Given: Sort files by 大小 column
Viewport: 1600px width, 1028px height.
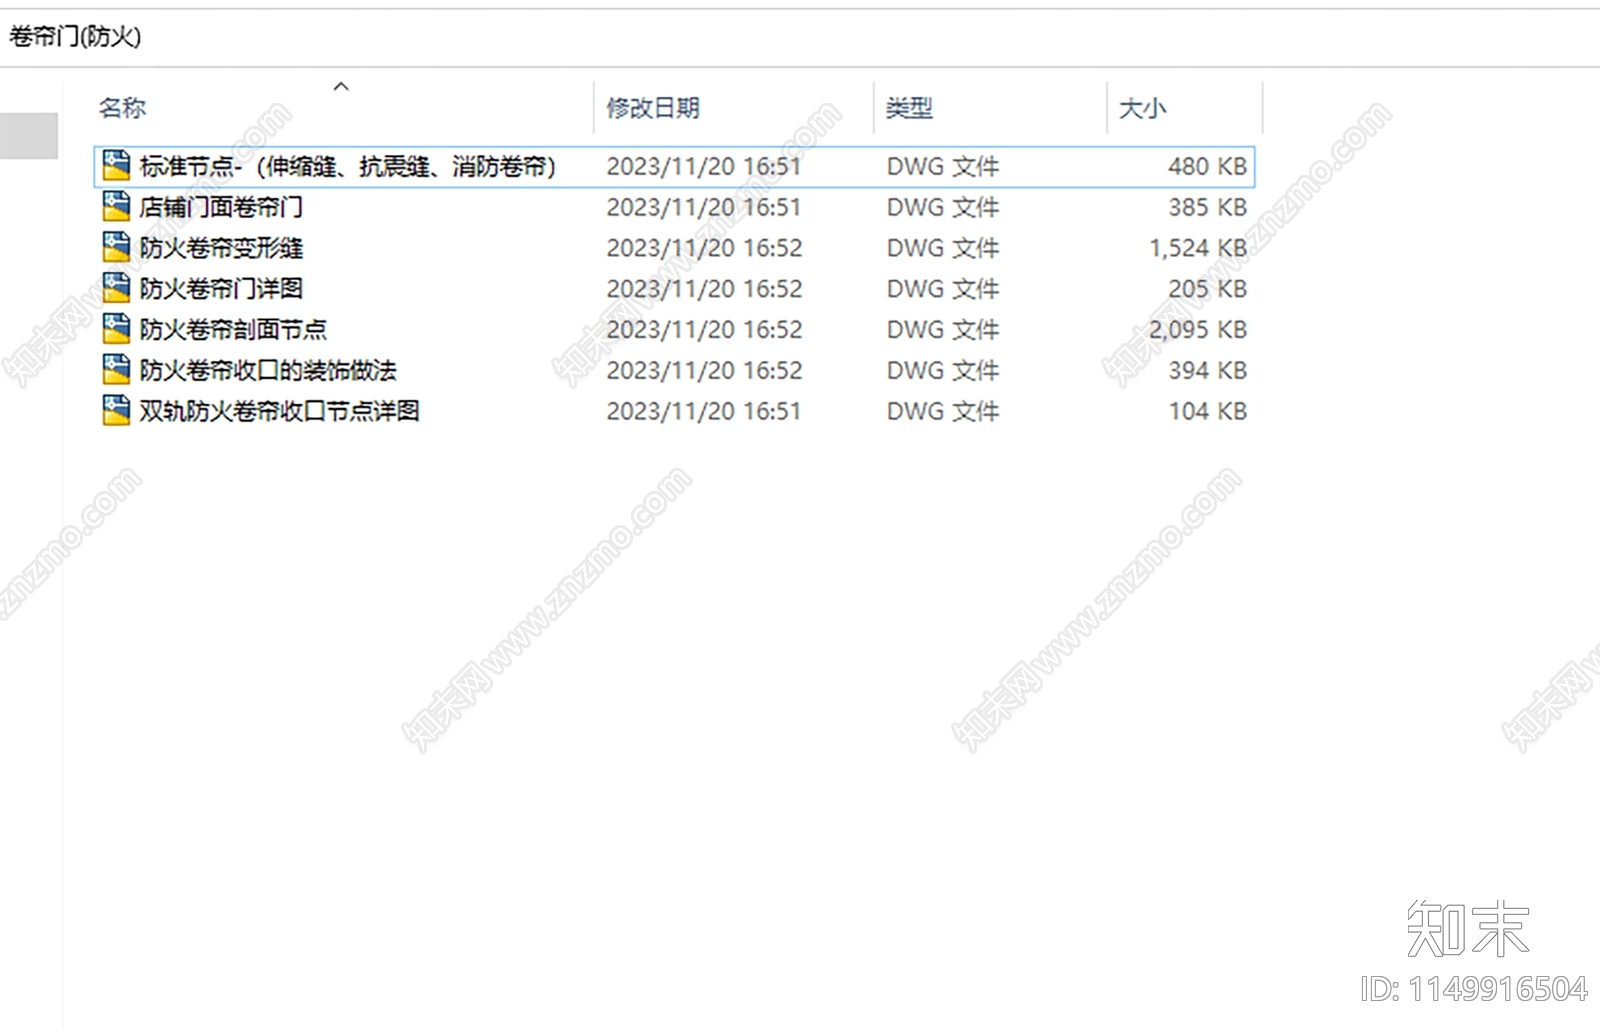Looking at the screenshot, I should click(x=1143, y=108).
